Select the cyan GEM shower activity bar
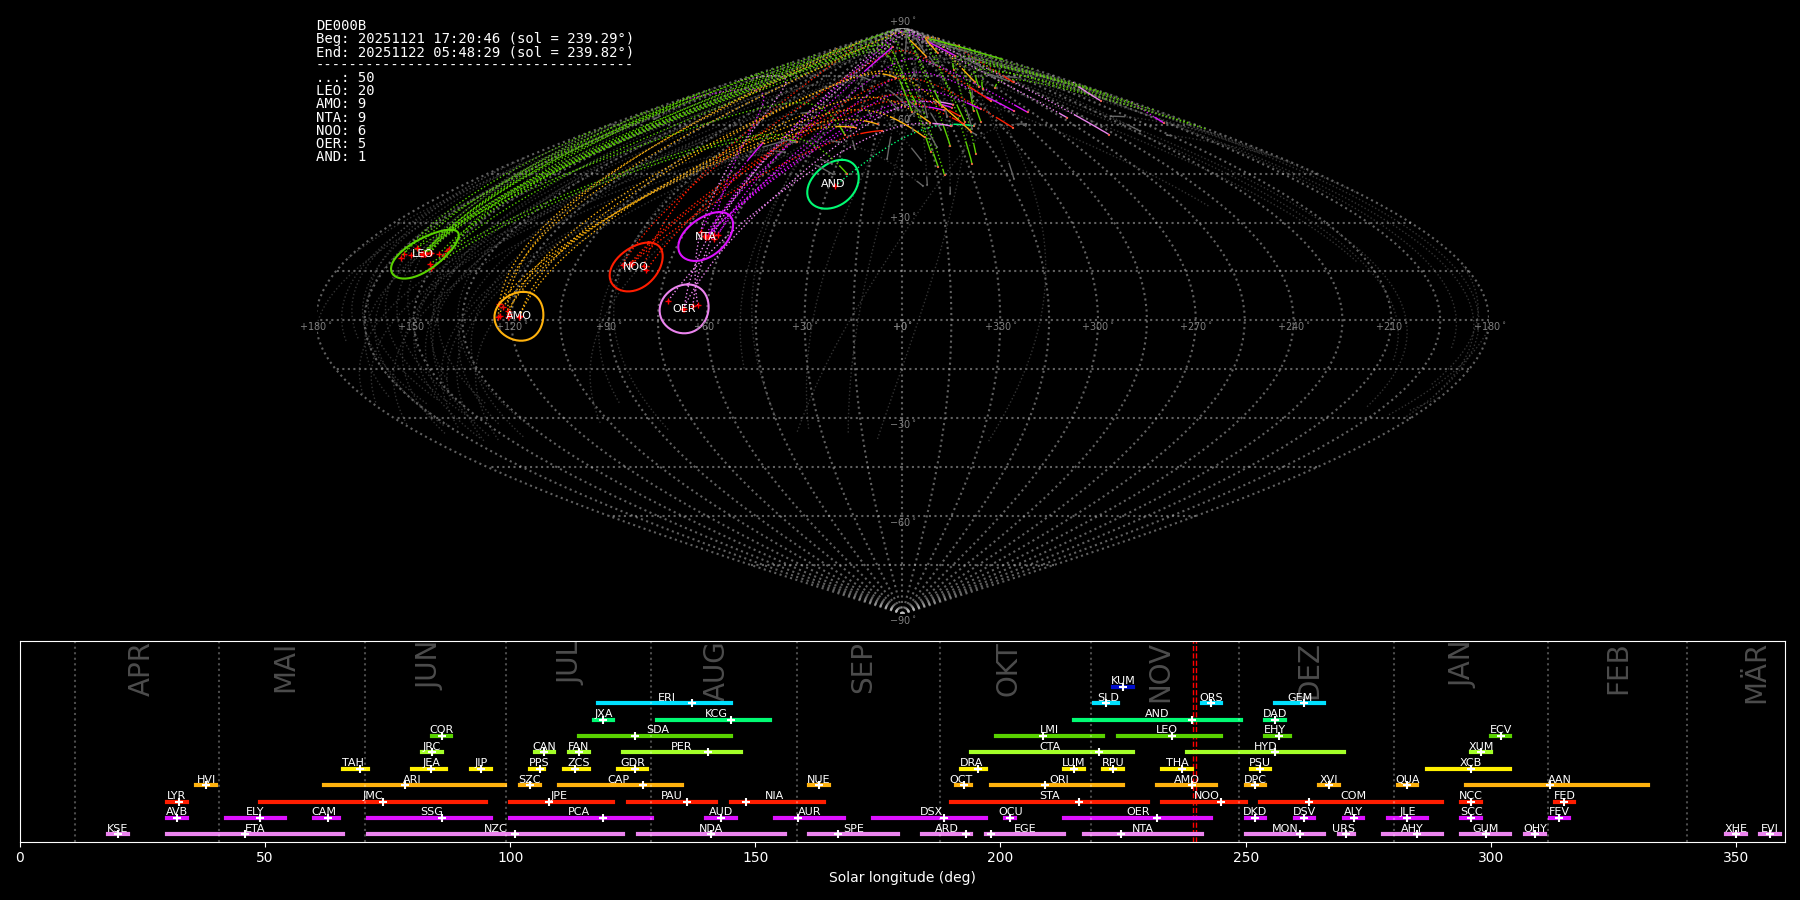The width and height of the screenshot is (1800, 900). point(1299,703)
